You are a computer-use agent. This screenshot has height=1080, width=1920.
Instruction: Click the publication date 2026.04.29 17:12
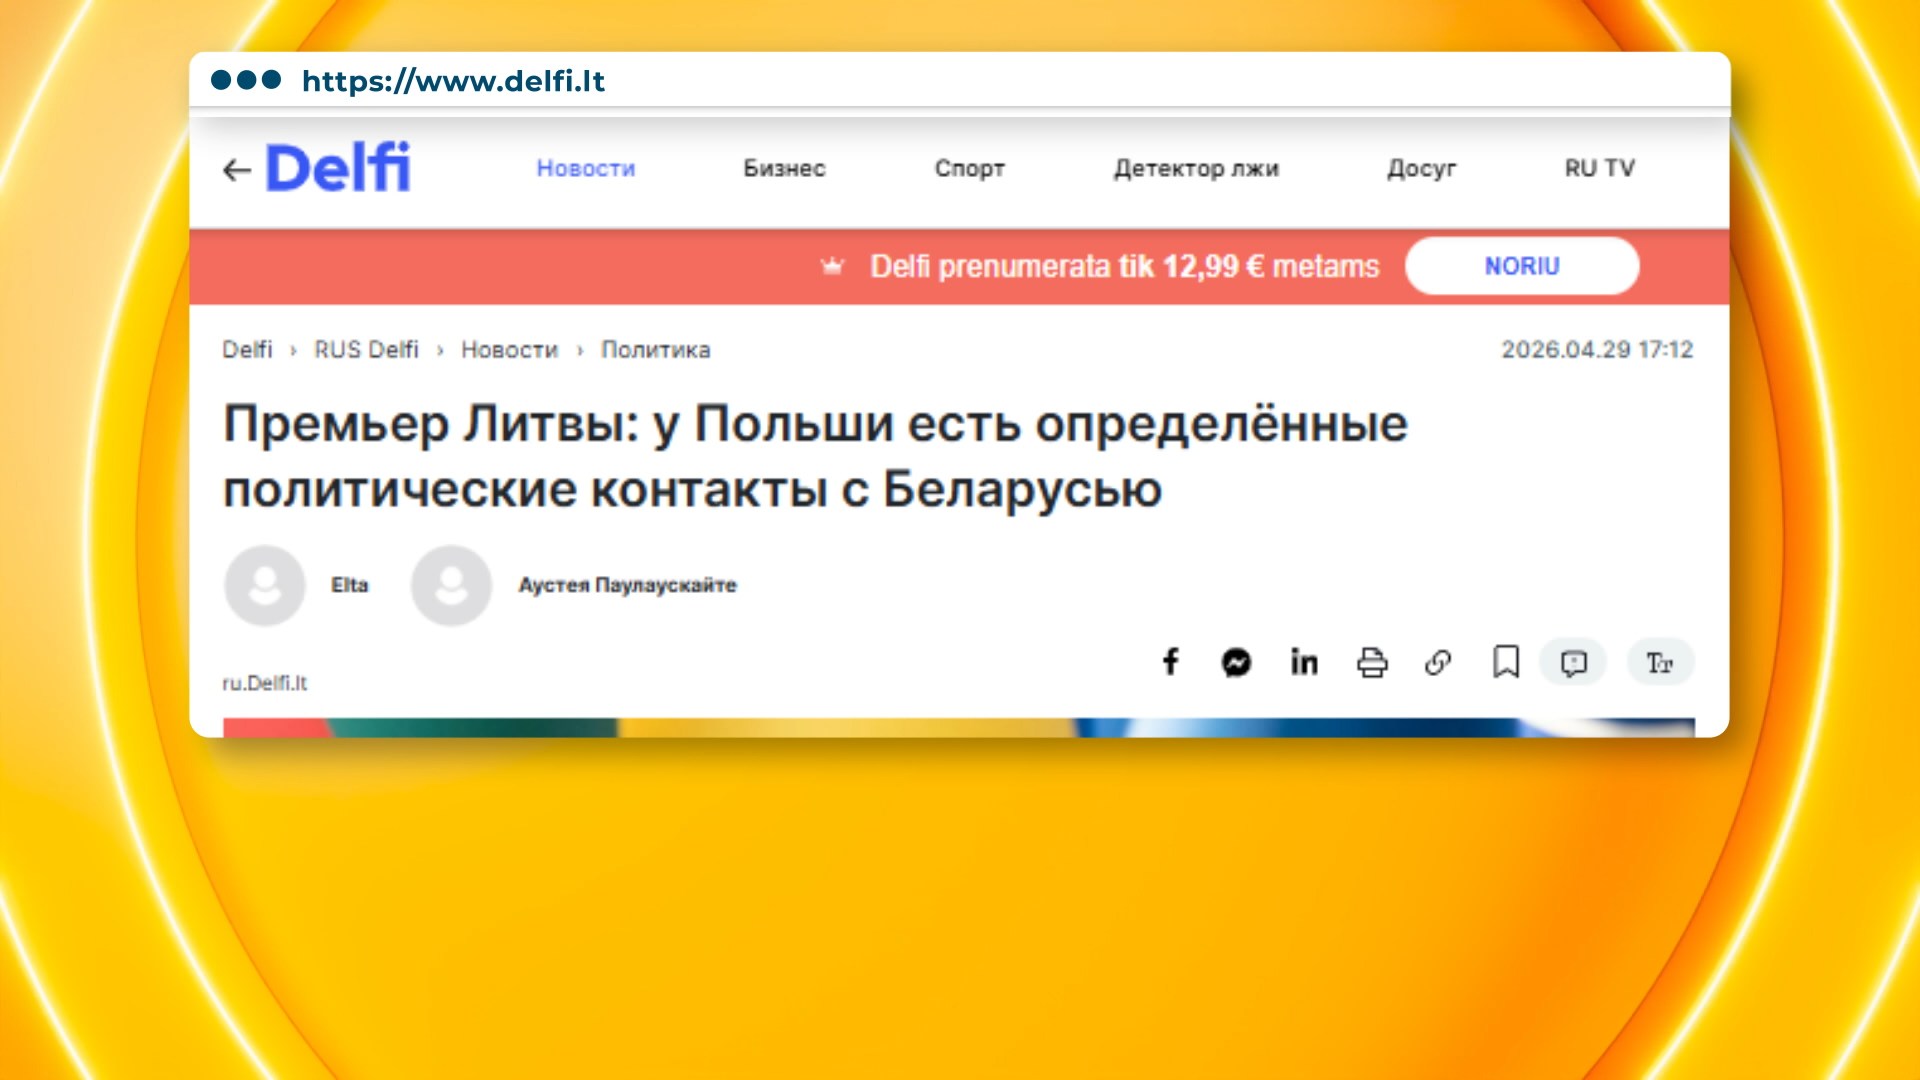coord(1597,350)
